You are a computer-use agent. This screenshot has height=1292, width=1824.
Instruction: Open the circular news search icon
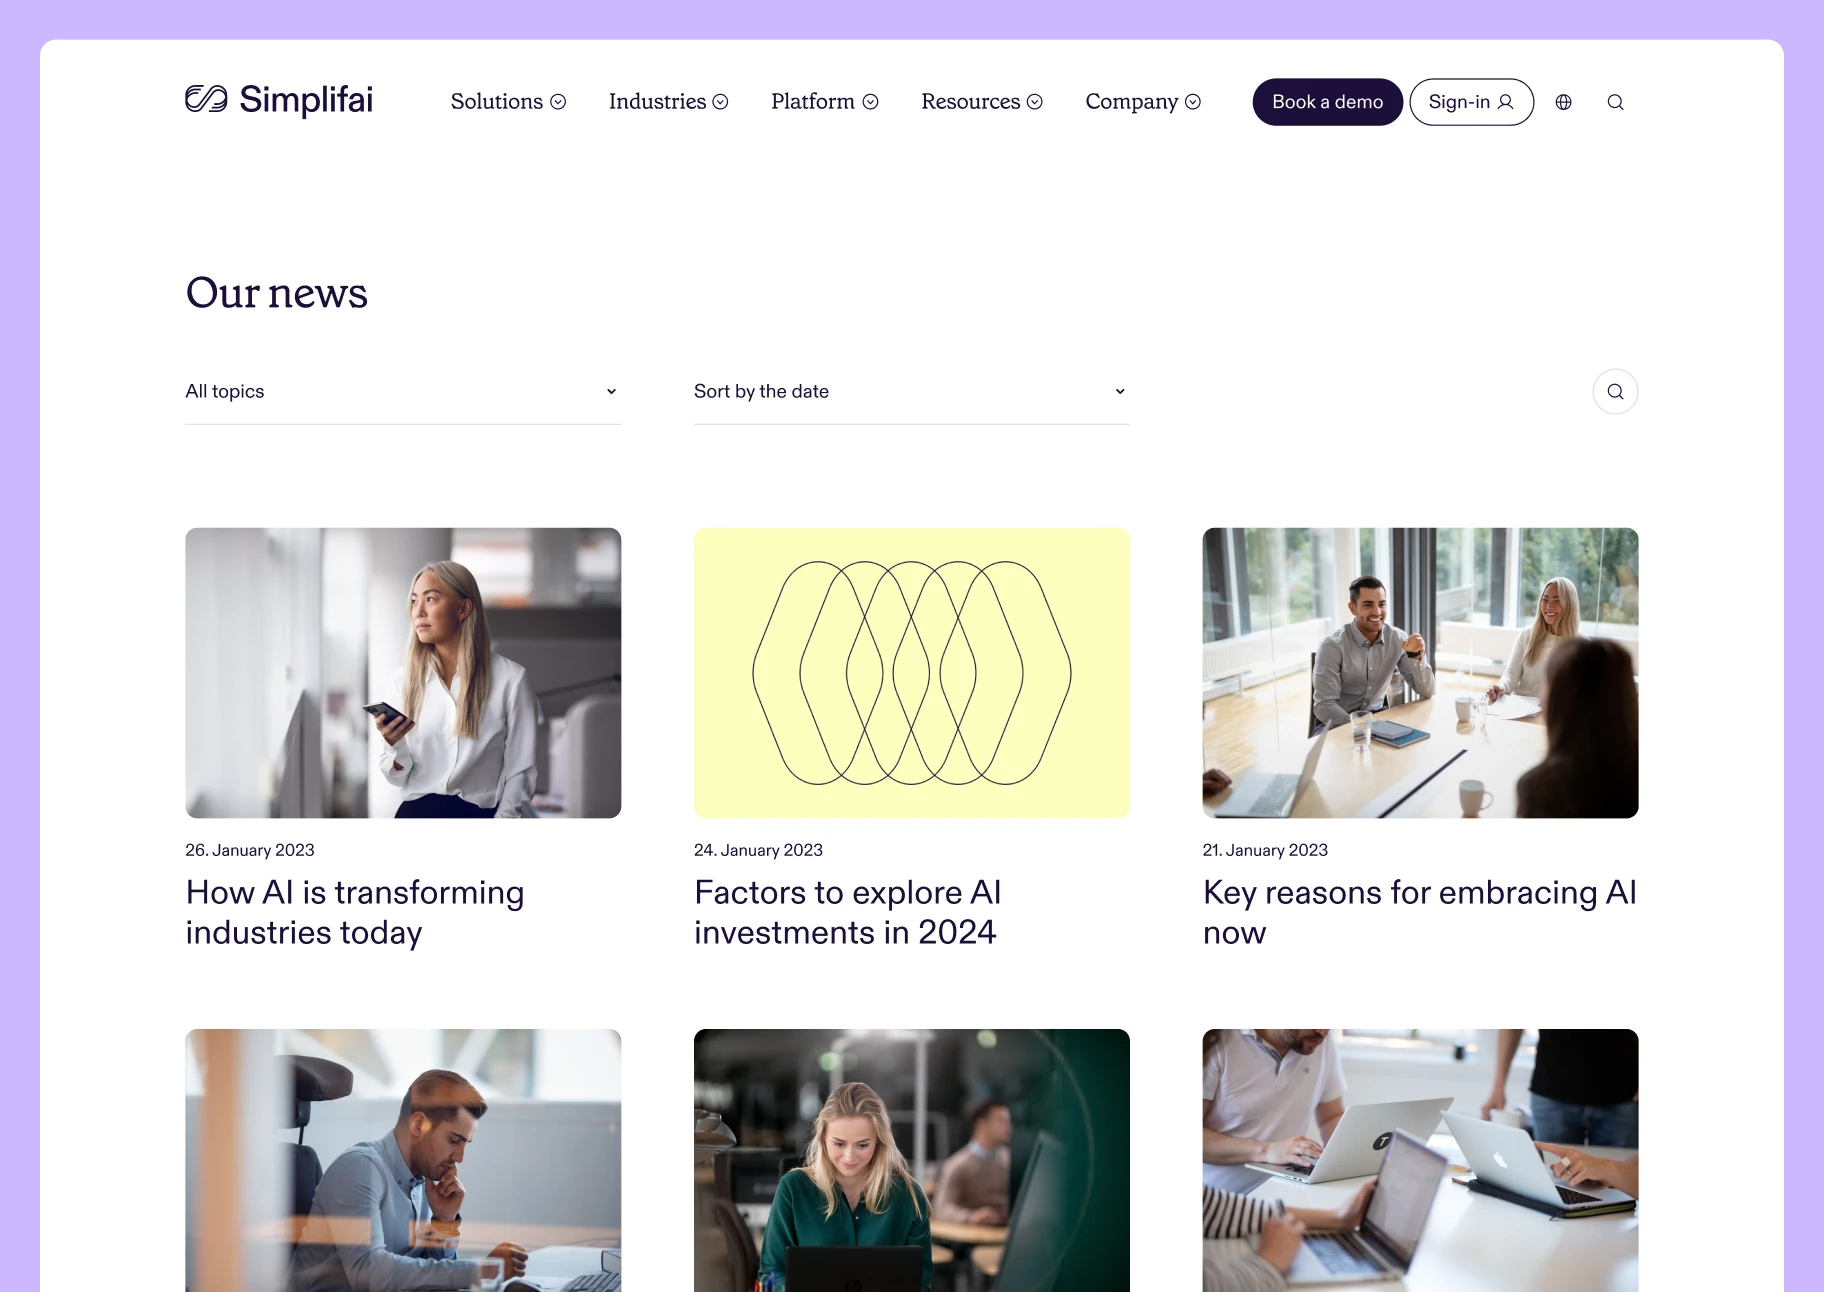coord(1615,391)
